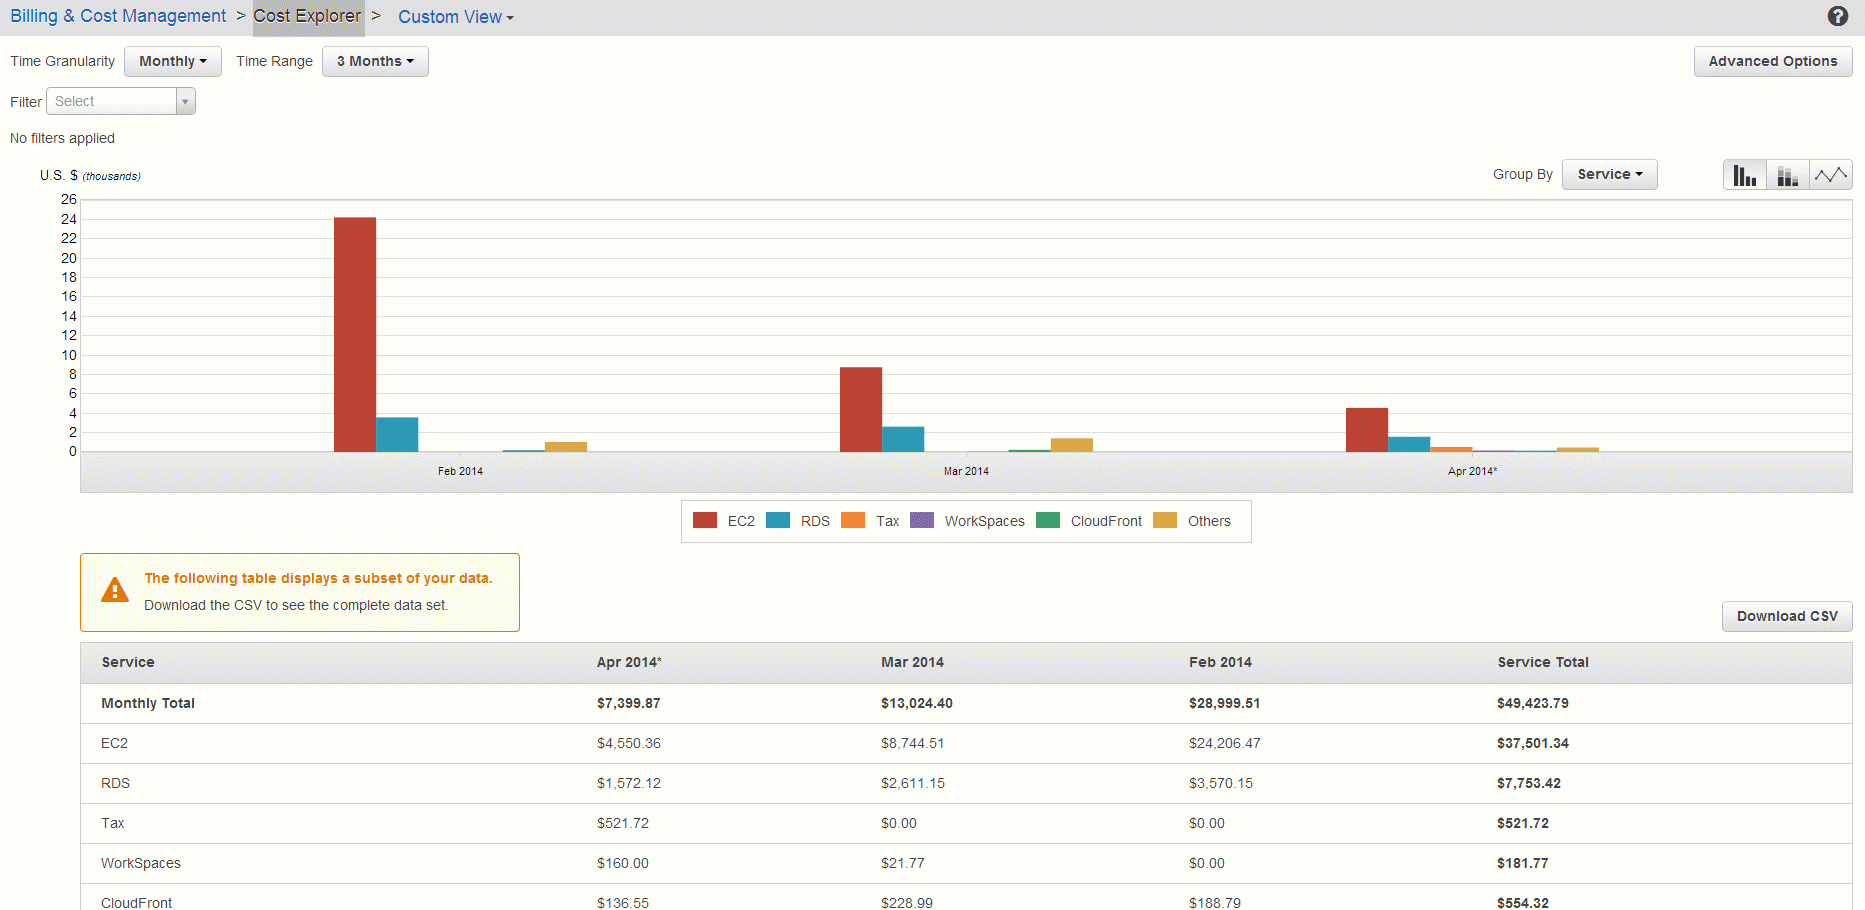Click the warning triangle icon
This screenshot has height=910, width=1865.
click(115, 590)
